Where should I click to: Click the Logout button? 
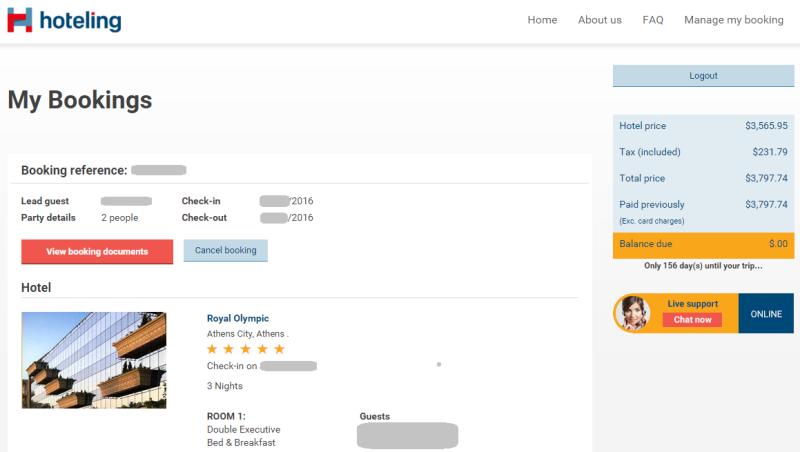tap(703, 76)
